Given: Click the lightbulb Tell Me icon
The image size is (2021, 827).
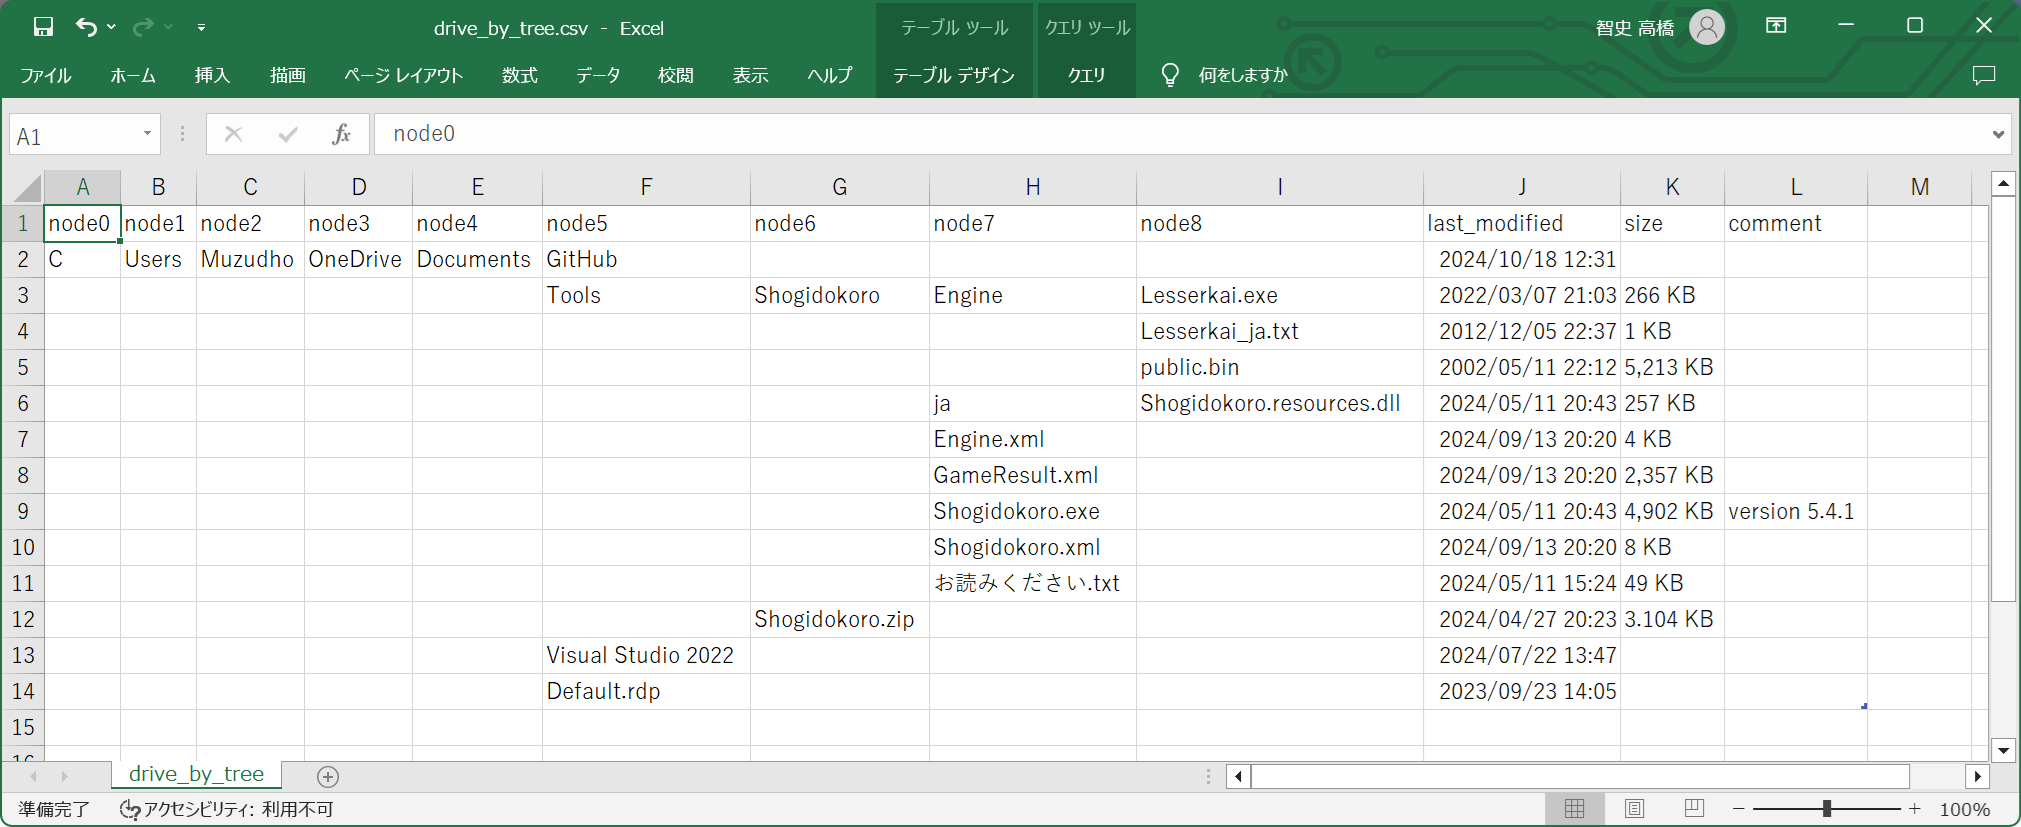Looking at the screenshot, I should click(x=1170, y=75).
